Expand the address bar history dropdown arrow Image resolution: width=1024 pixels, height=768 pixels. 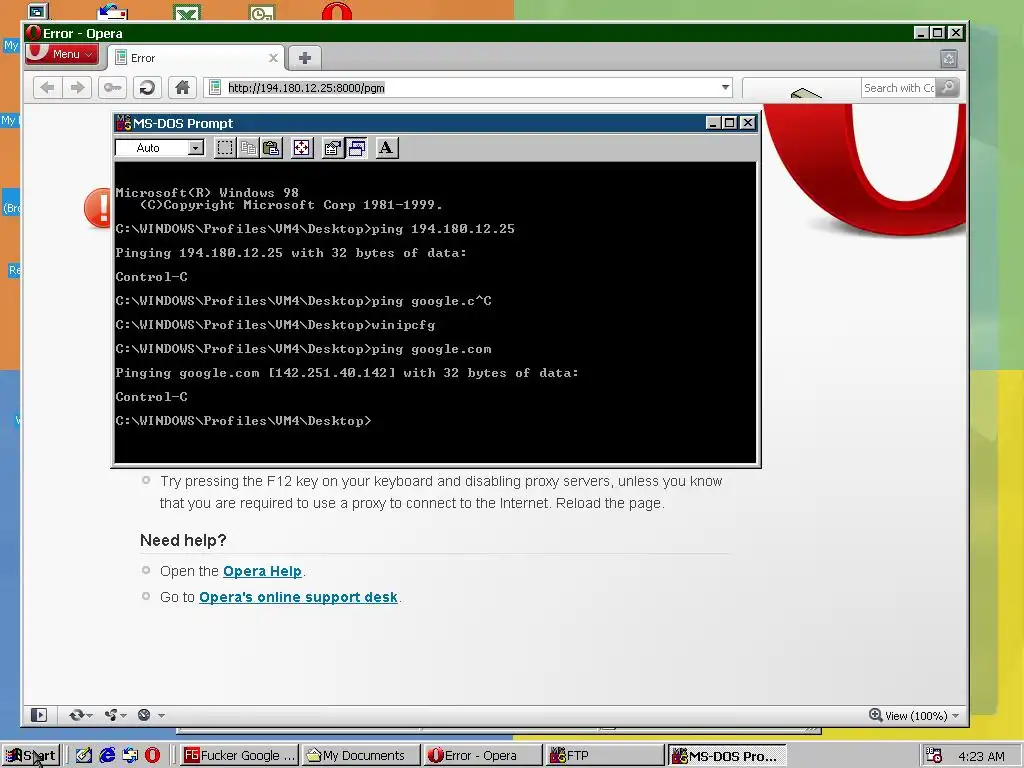pyautogui.click(x=725, y=88)
